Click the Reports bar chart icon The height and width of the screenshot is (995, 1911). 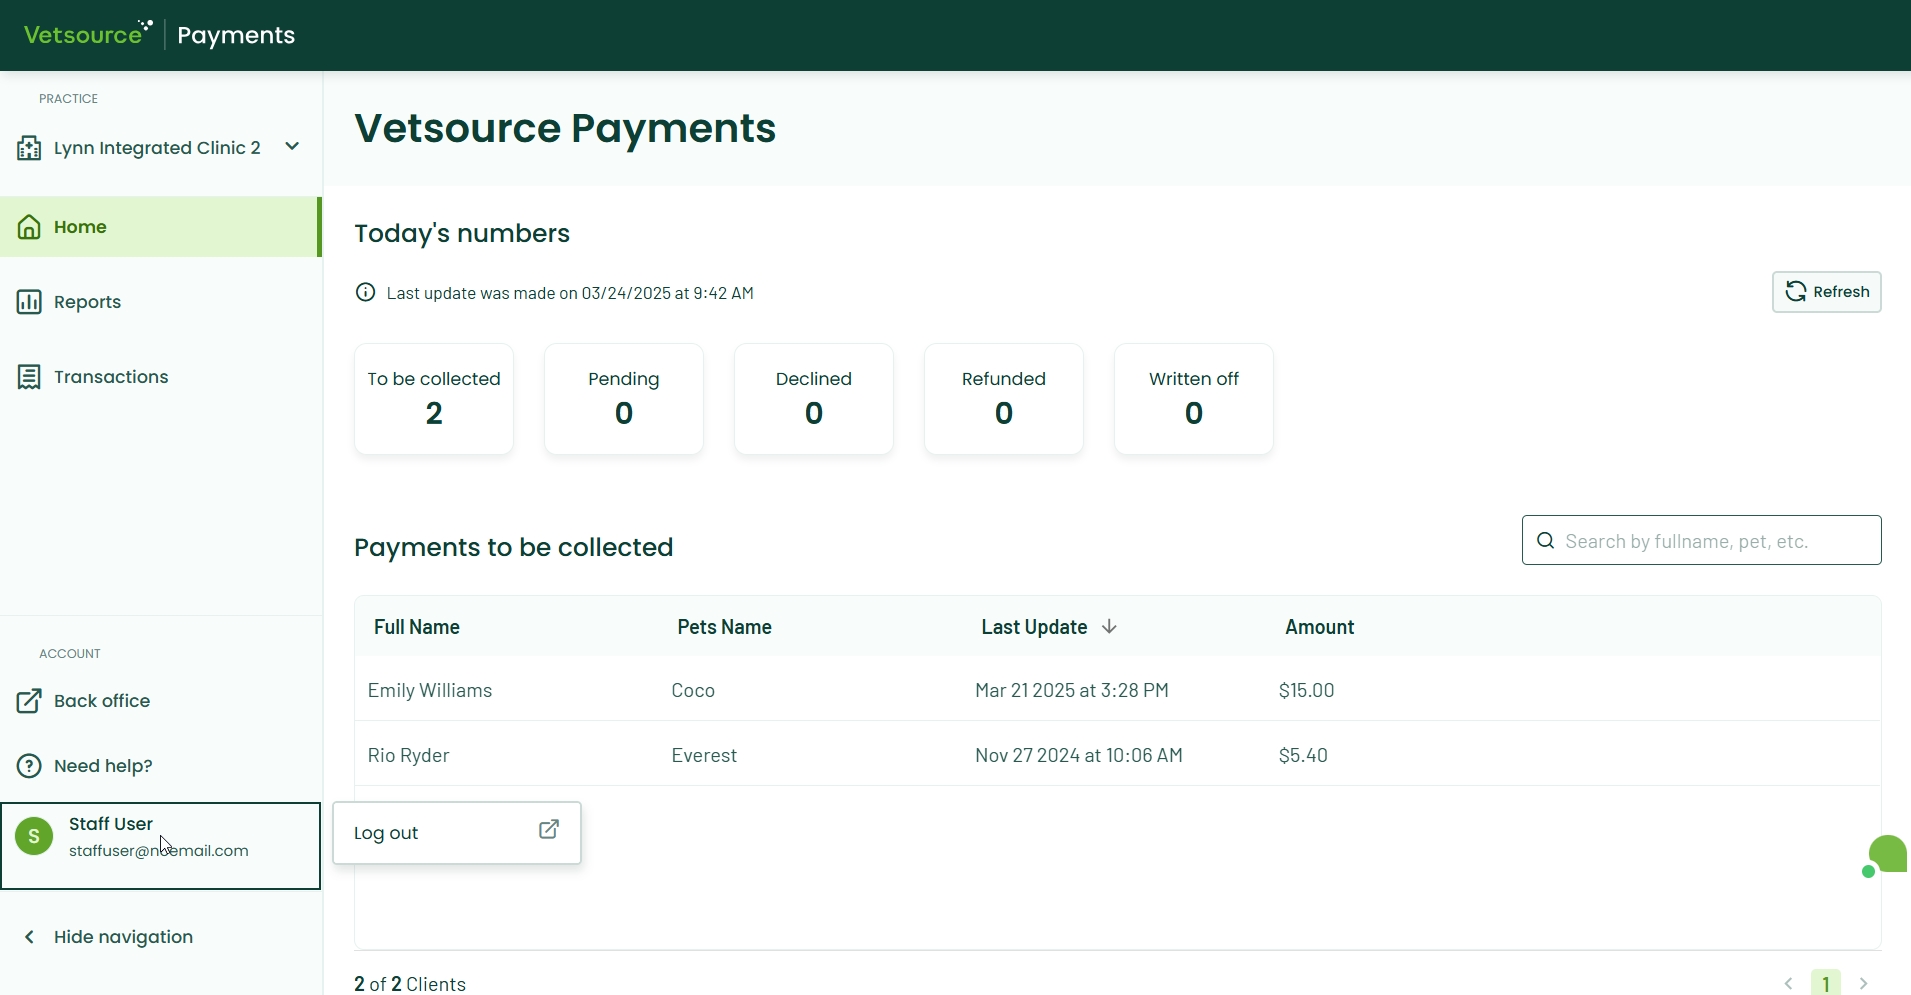click(x=29, y=302)
